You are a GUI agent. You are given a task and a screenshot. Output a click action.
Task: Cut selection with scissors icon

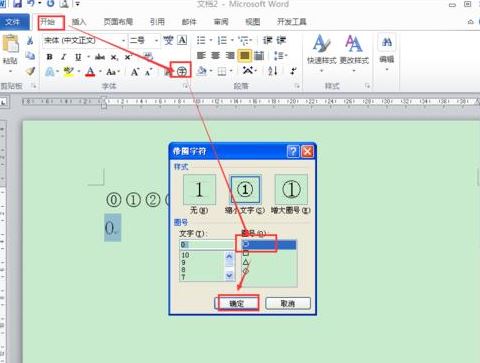tap(30, 41)
